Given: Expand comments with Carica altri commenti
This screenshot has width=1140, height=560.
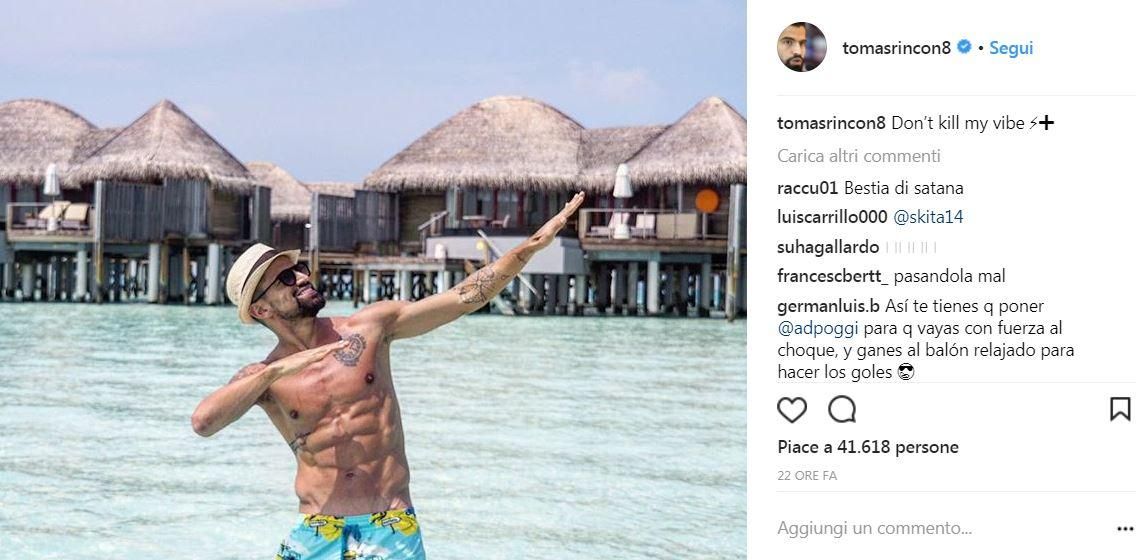Looking at the screenshot, I should (x=858, y=156).
